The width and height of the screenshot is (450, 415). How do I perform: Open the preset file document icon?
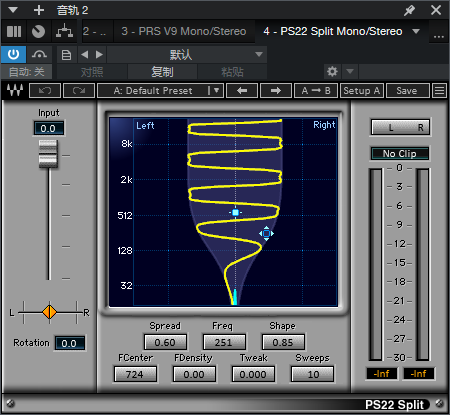(x=66, y=55)
